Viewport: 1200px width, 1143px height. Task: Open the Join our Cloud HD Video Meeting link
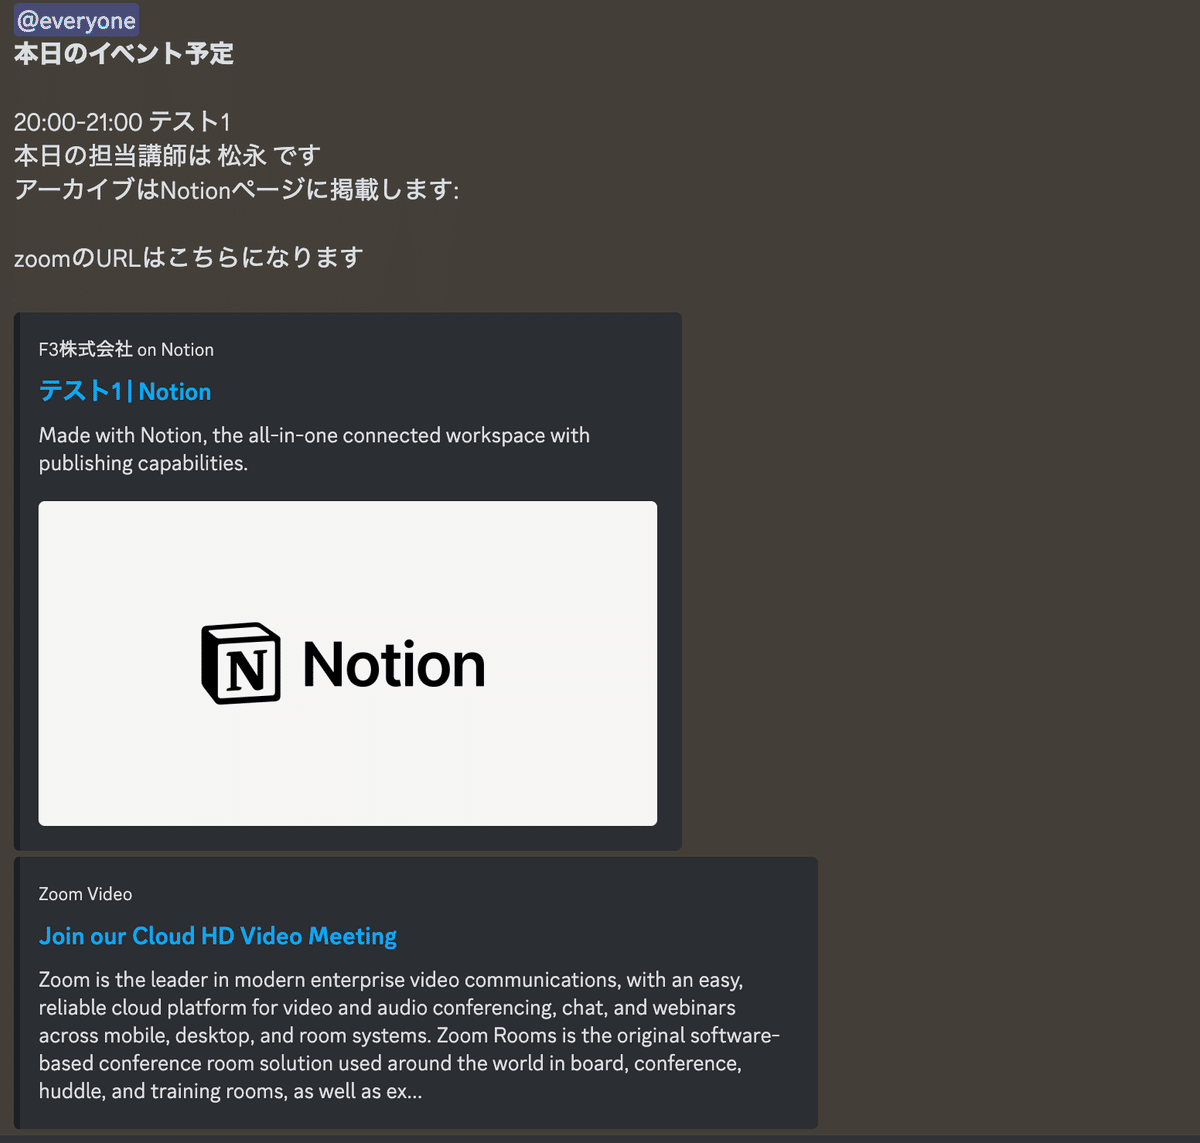[217, 936]
